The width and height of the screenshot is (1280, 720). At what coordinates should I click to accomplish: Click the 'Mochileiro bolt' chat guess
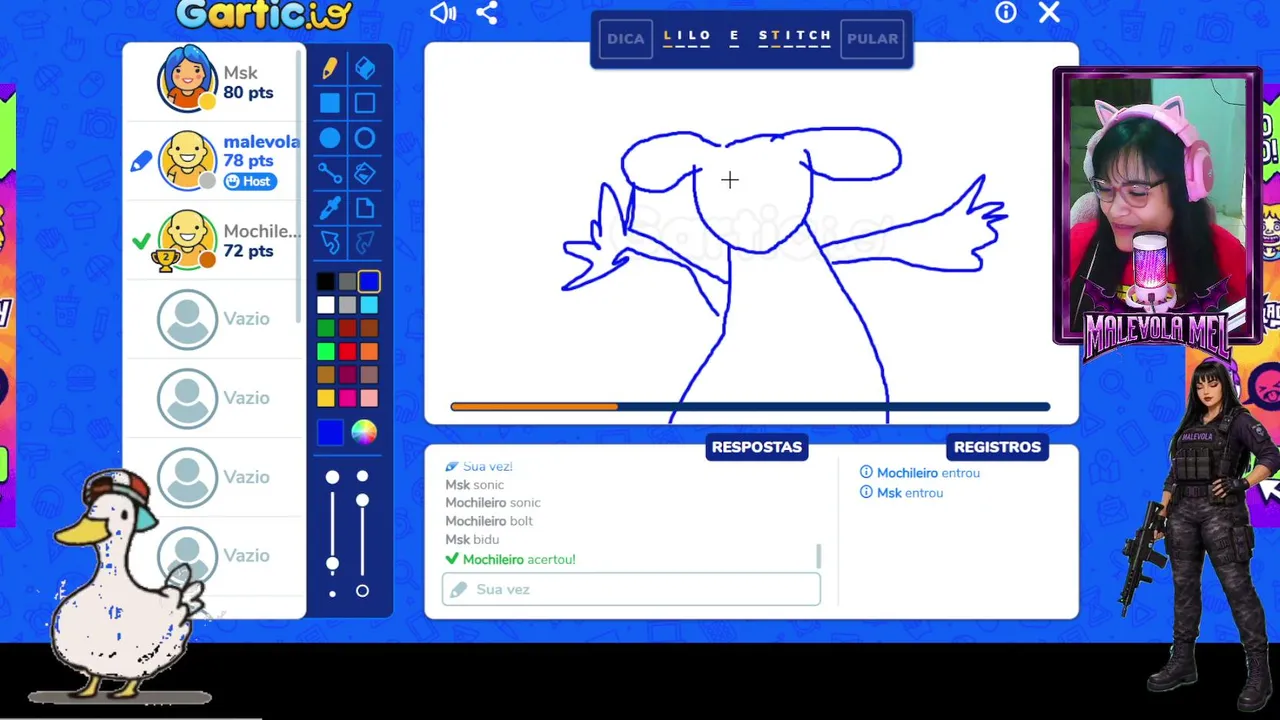click(489, 521)
